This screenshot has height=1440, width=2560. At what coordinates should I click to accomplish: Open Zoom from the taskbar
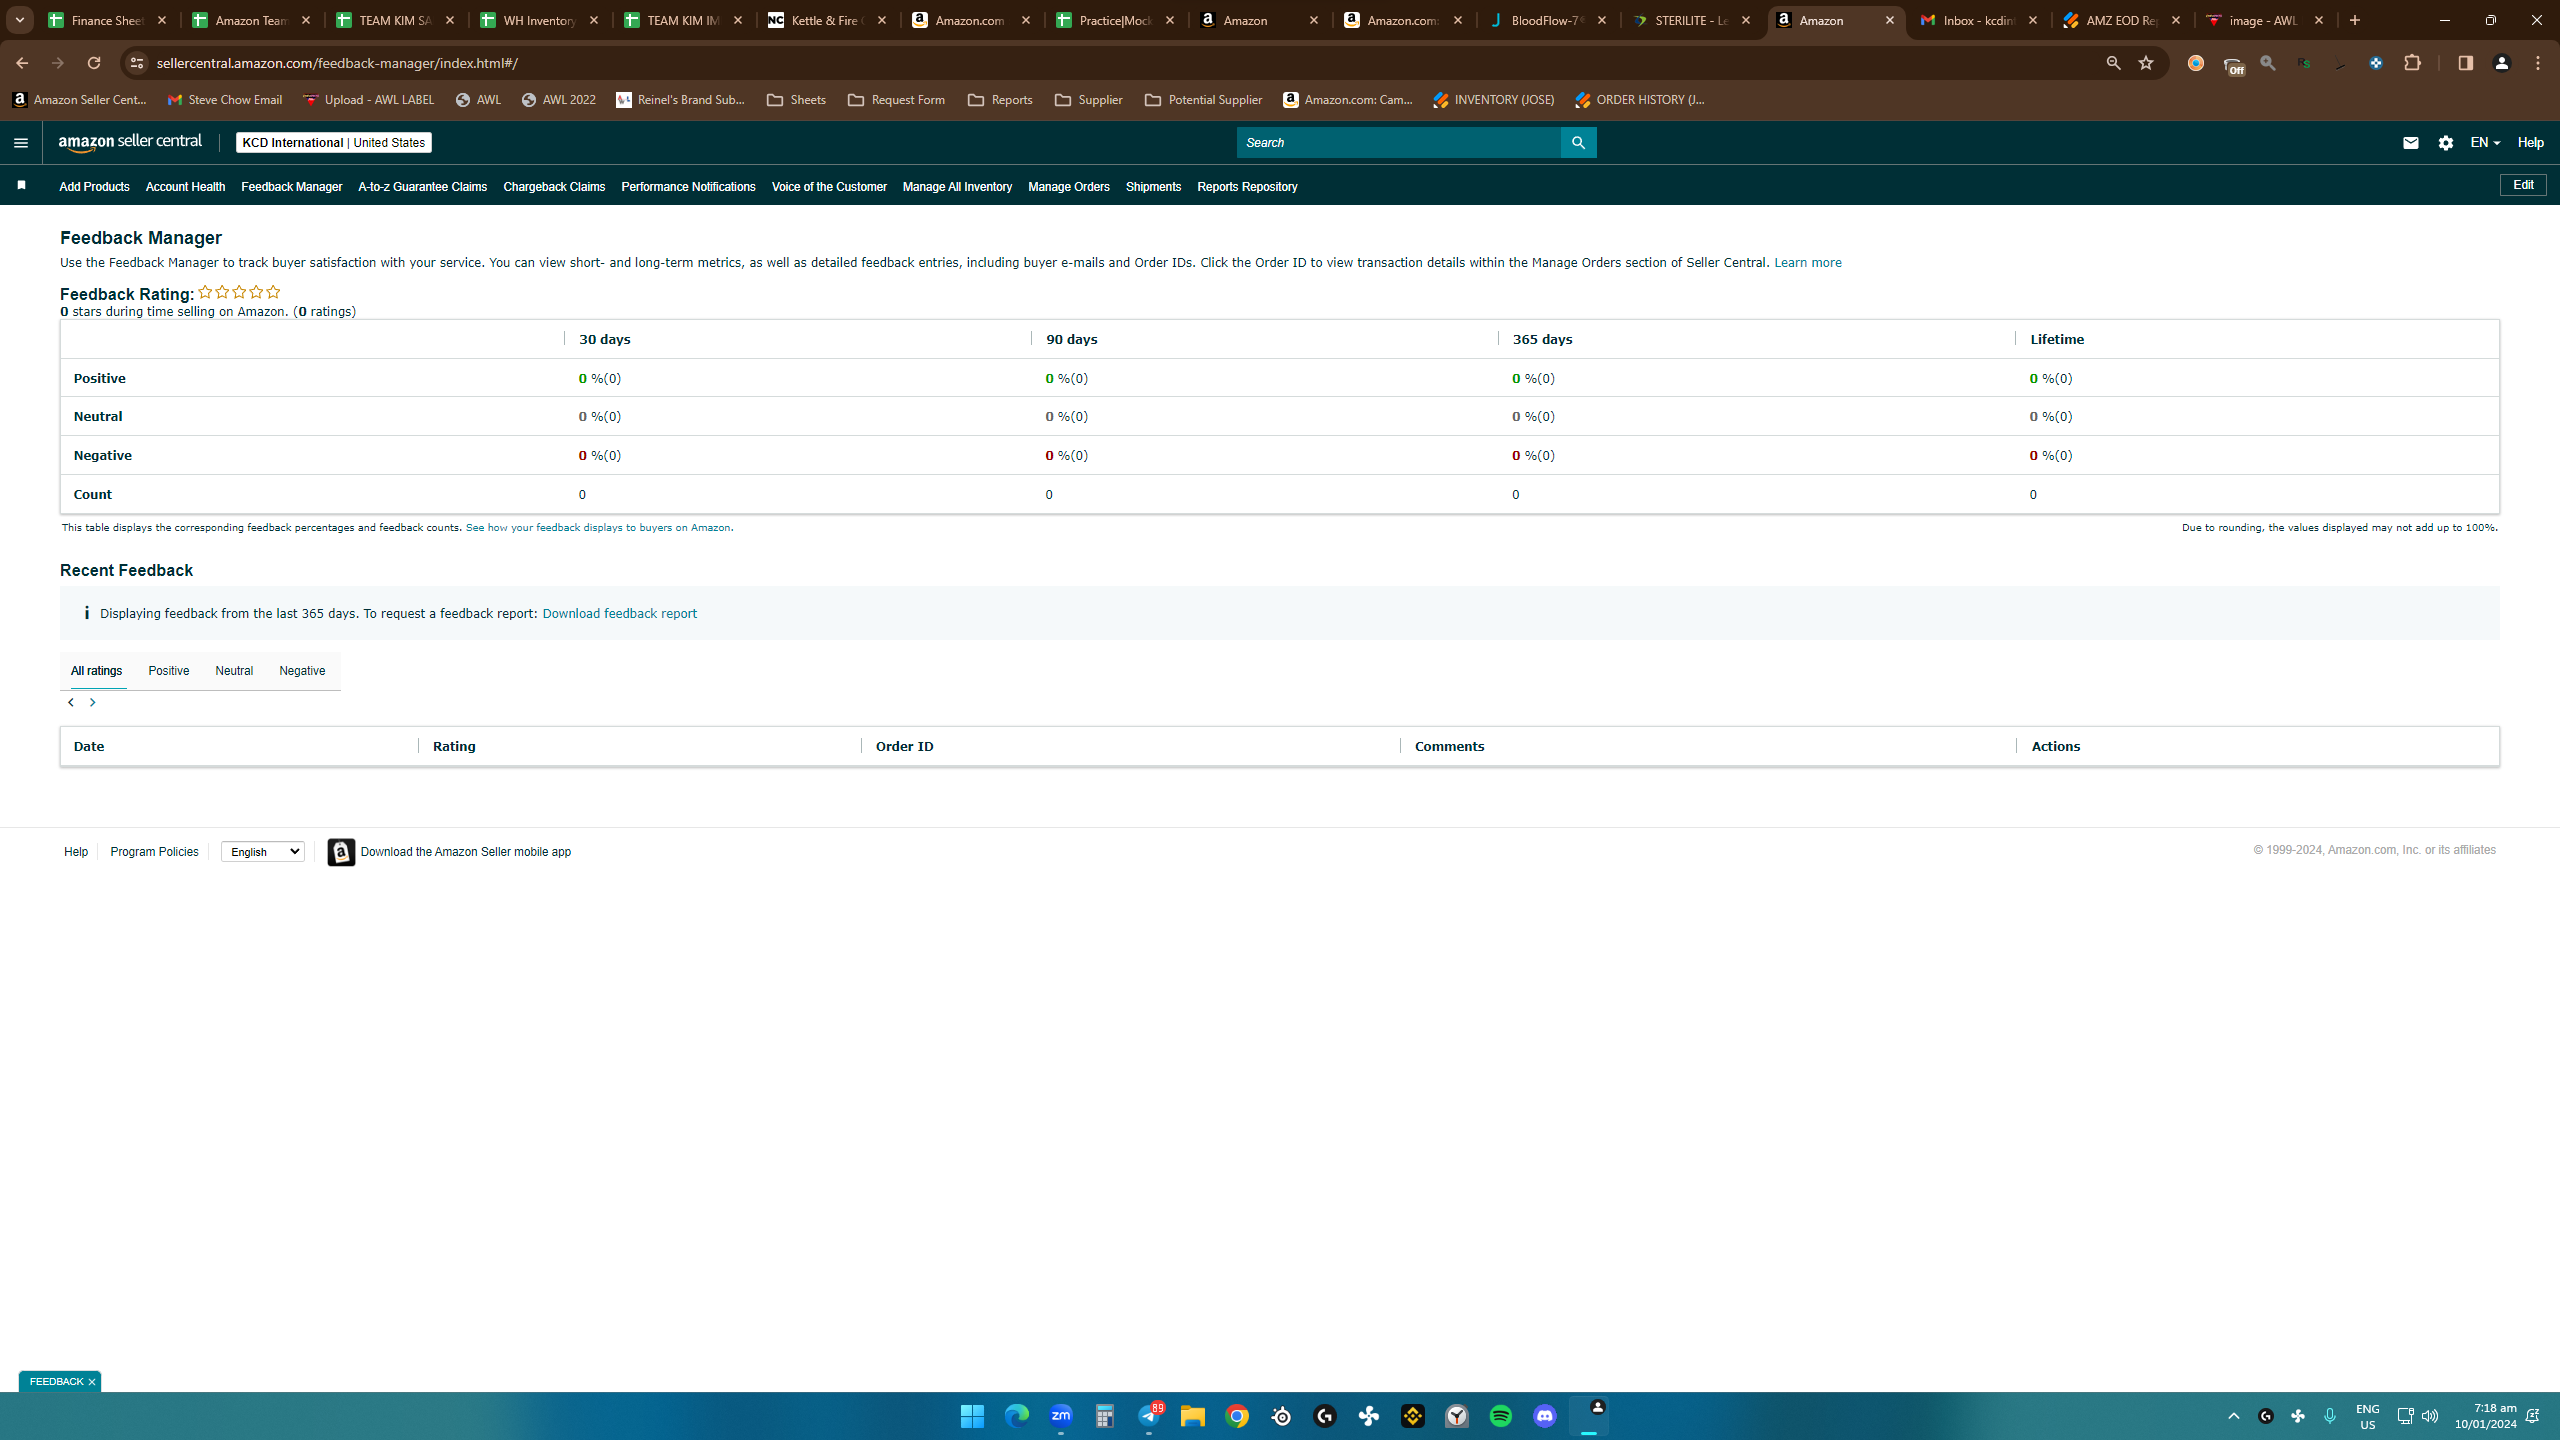tap(1061, 1416)
